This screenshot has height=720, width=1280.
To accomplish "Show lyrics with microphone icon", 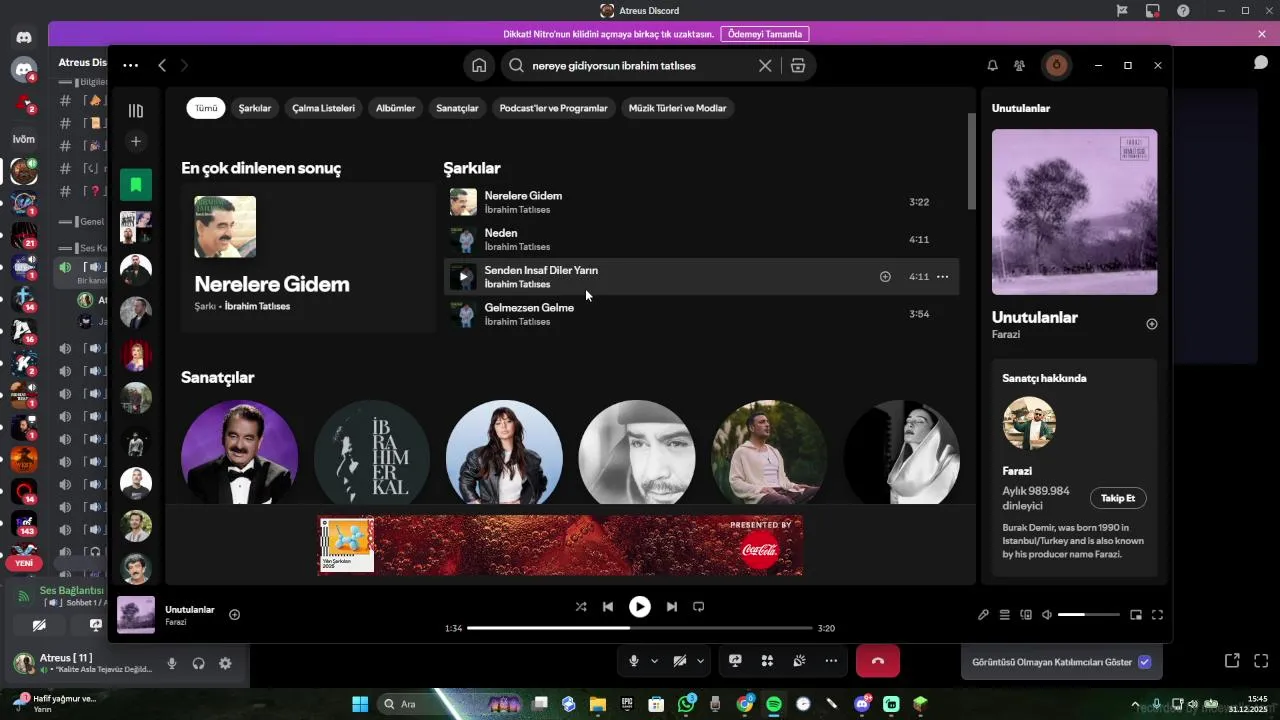I will [983, 615].
